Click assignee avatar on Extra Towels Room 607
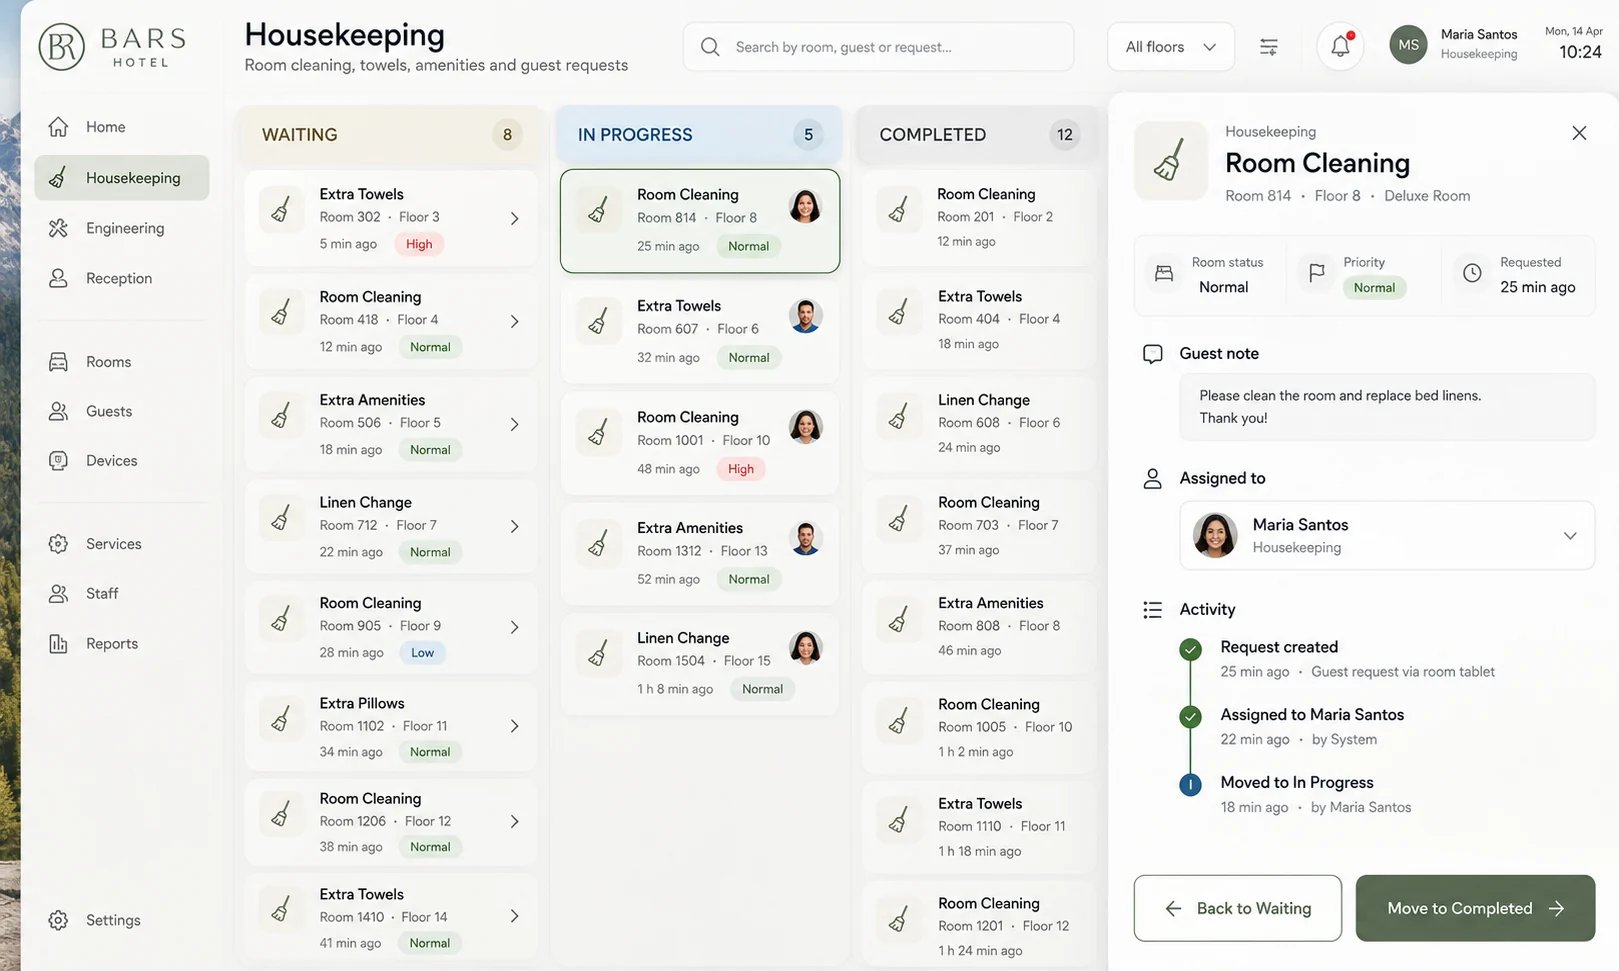The height and width of the screenshot is (971, 1619). (x=805, y=316)
